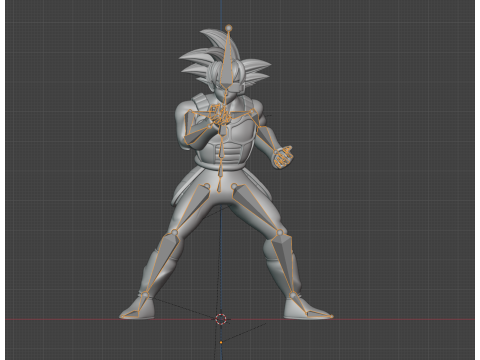Click the orange origin dot below the cursor
This screenshot has width=480, height=360.
(x=221, y=342)
